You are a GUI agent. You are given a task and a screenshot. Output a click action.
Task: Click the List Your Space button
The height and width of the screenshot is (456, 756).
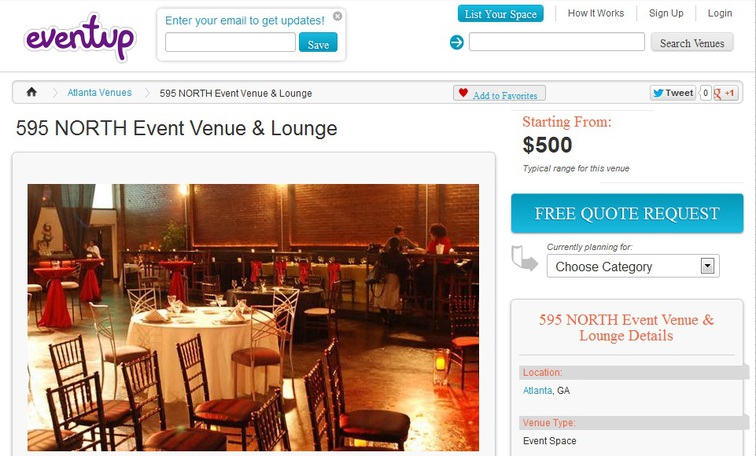tap(500, 14)
